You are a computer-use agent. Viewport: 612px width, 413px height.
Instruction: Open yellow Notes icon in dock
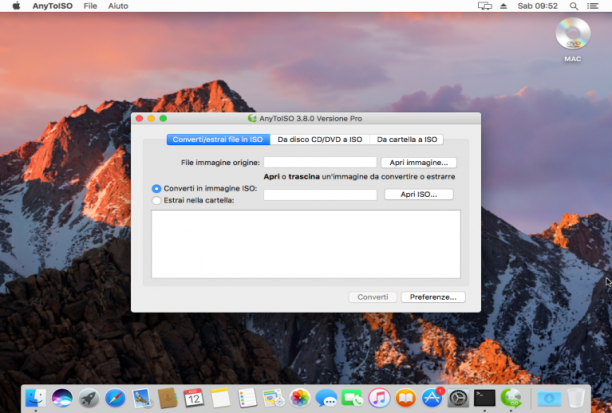pyautogui.click(x=221, y=398)
